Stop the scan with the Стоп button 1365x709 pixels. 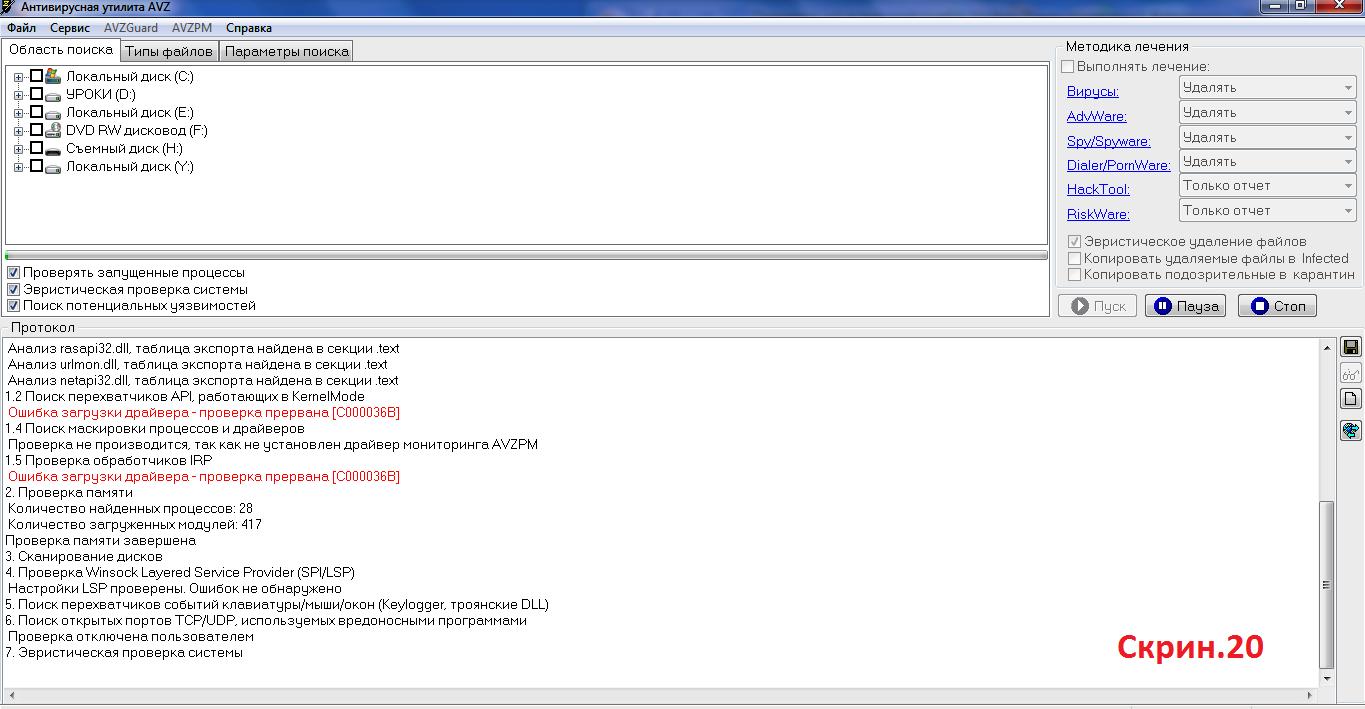1277,306
